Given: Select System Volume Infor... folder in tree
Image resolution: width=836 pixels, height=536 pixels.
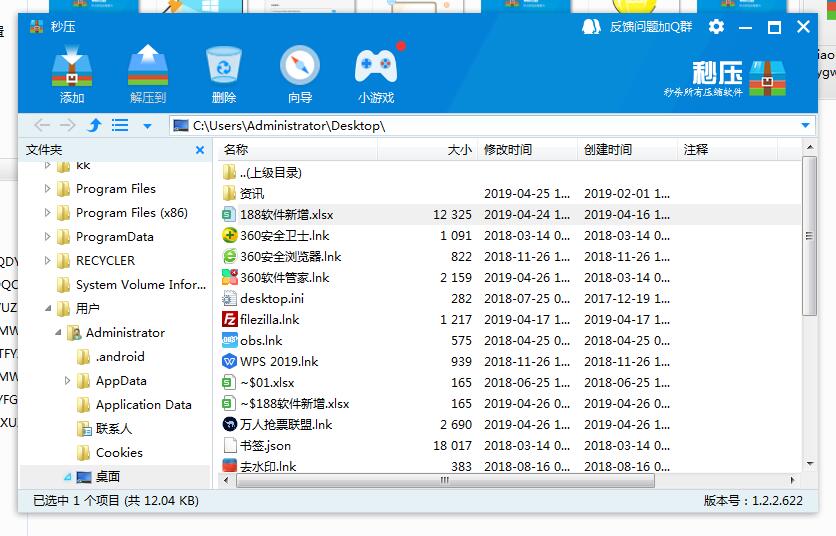Looking at the screenshot, I should (131, 285).
